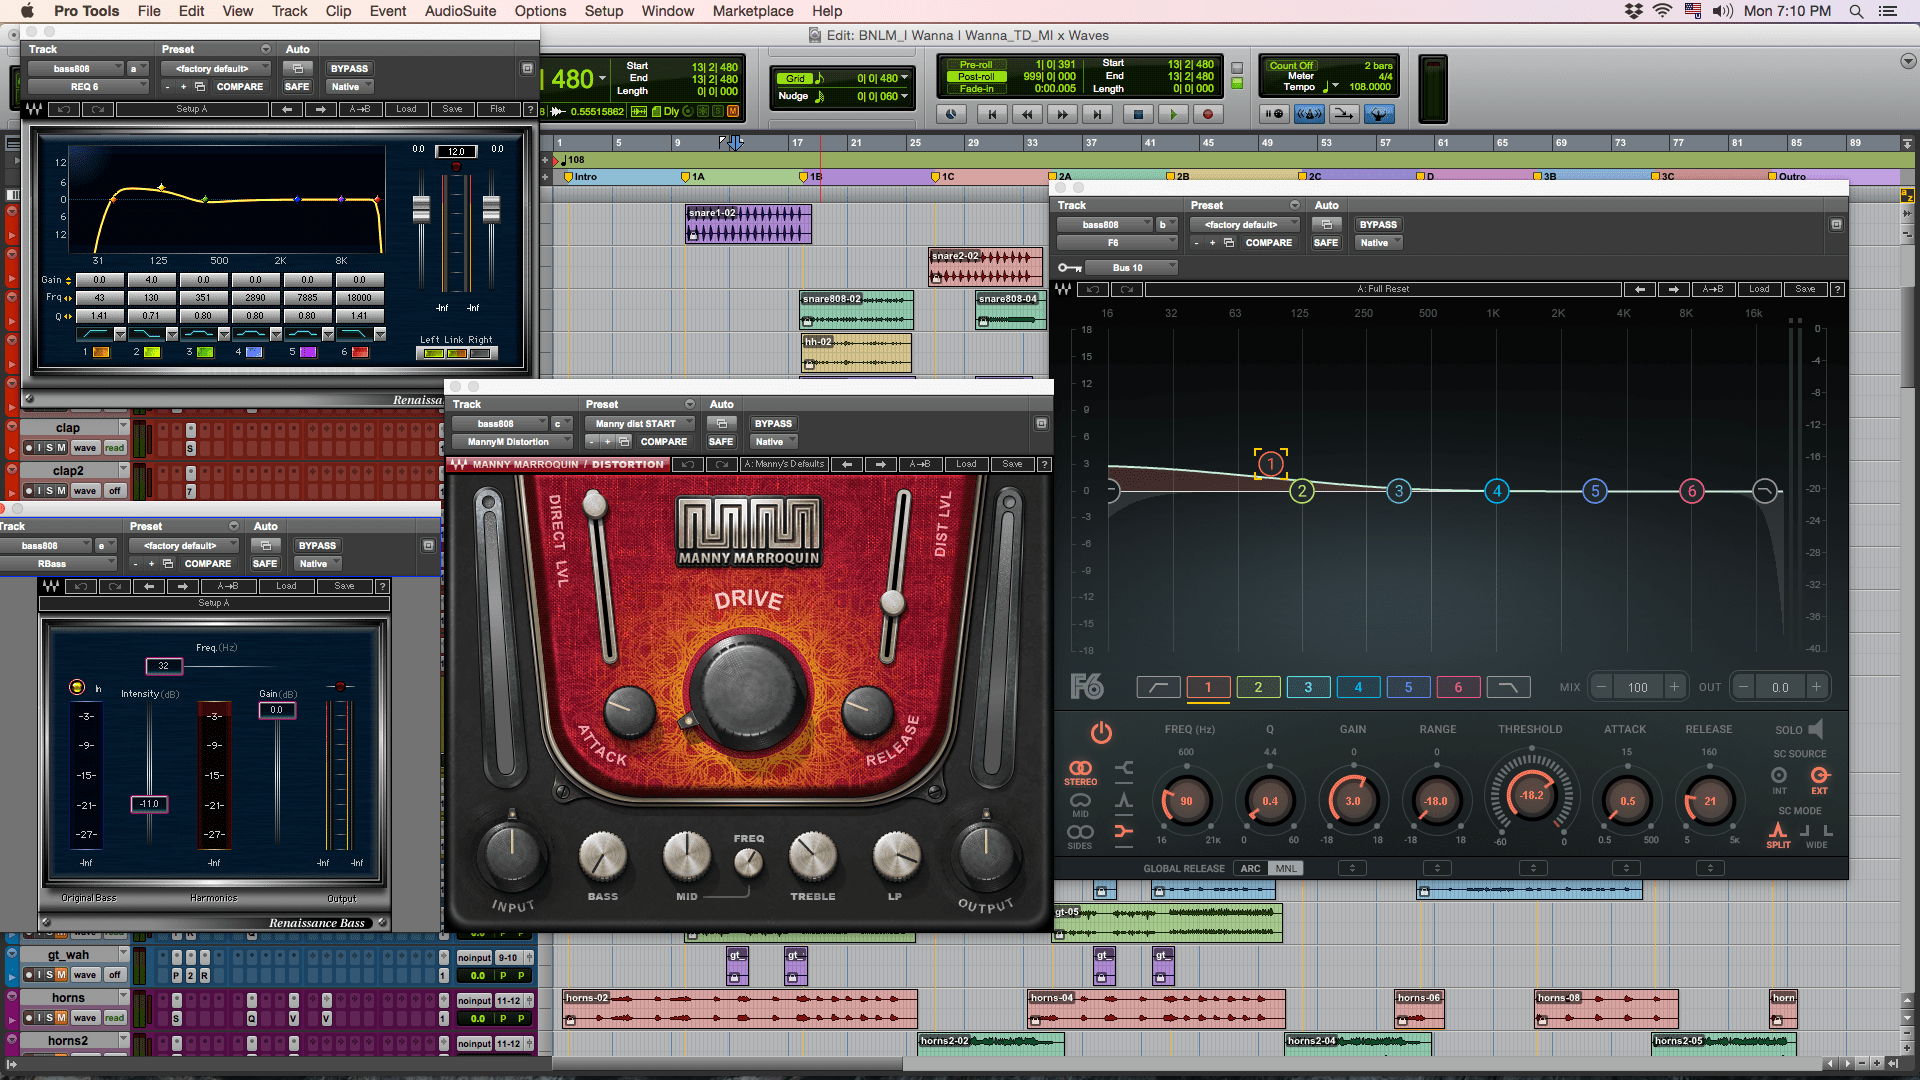1920x1080 pixels.
Task: Toggle the RBass In button
Action: point(77,687)
